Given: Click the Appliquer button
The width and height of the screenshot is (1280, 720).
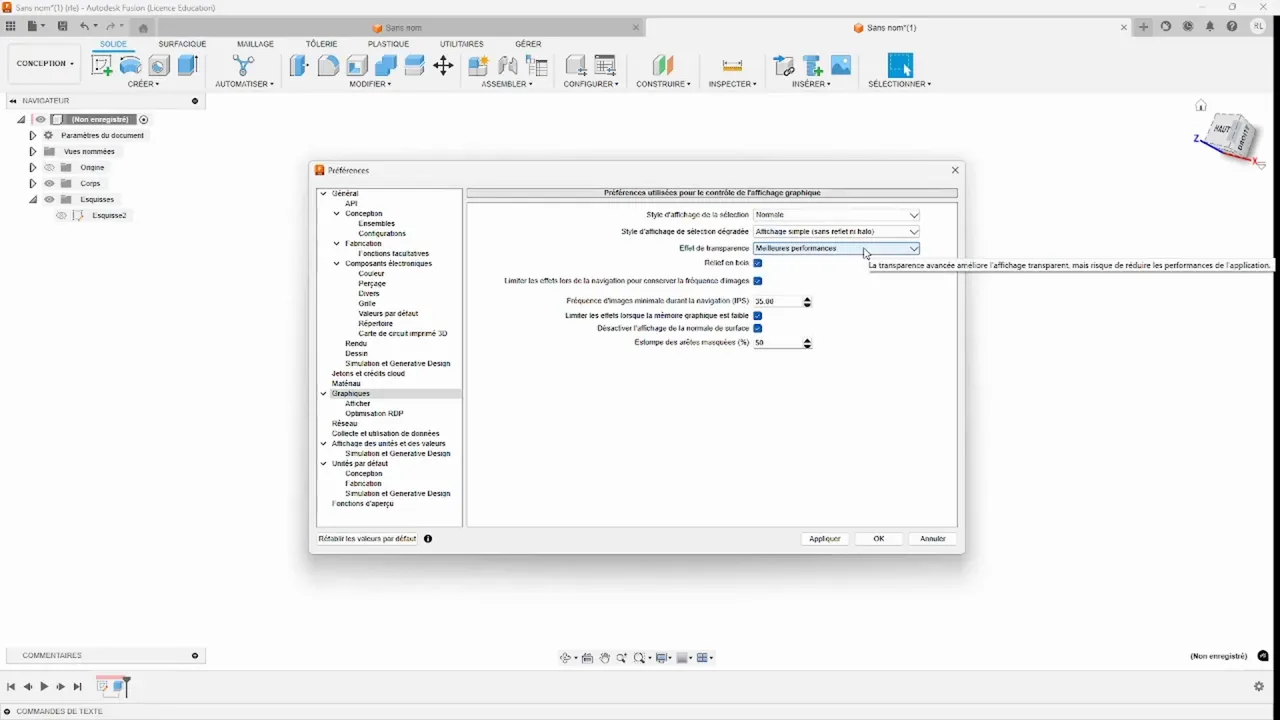Looking at the screenshot, I should tap(824, 538).
